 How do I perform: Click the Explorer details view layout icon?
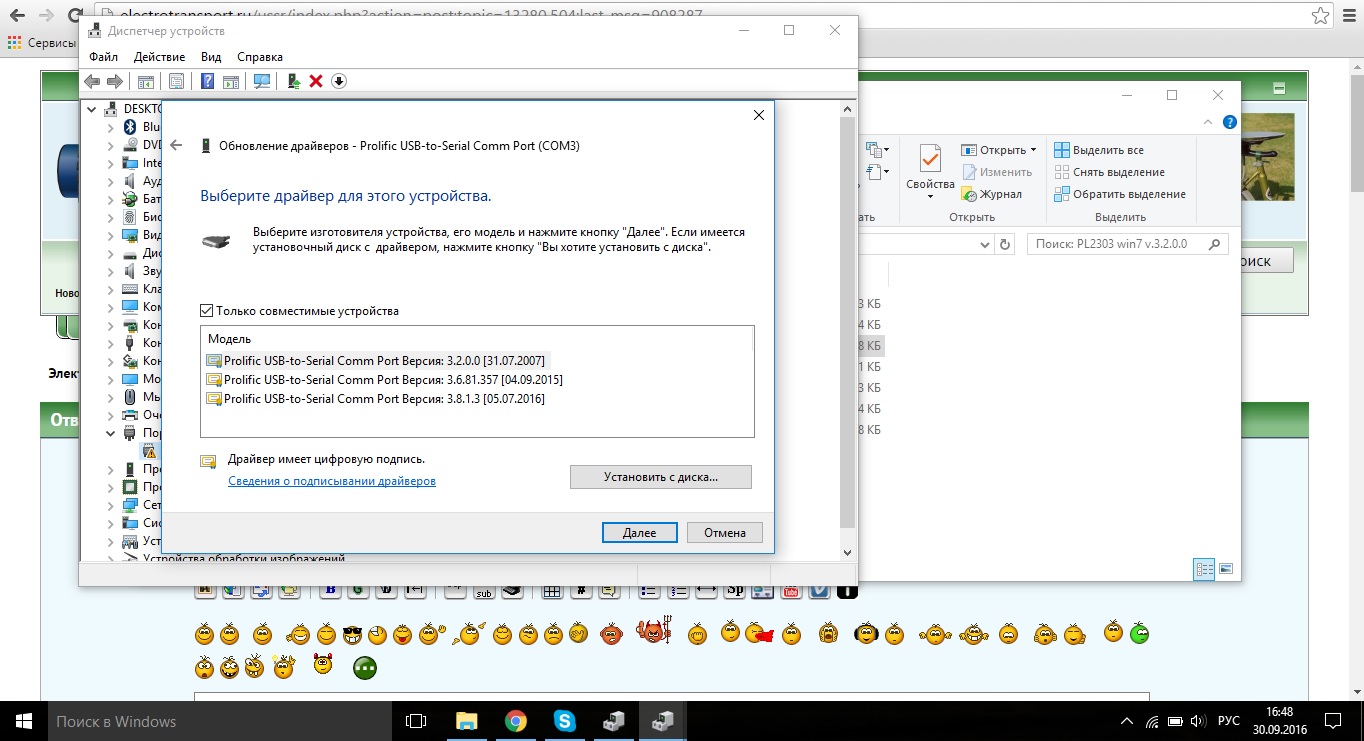coord(1204,569)
